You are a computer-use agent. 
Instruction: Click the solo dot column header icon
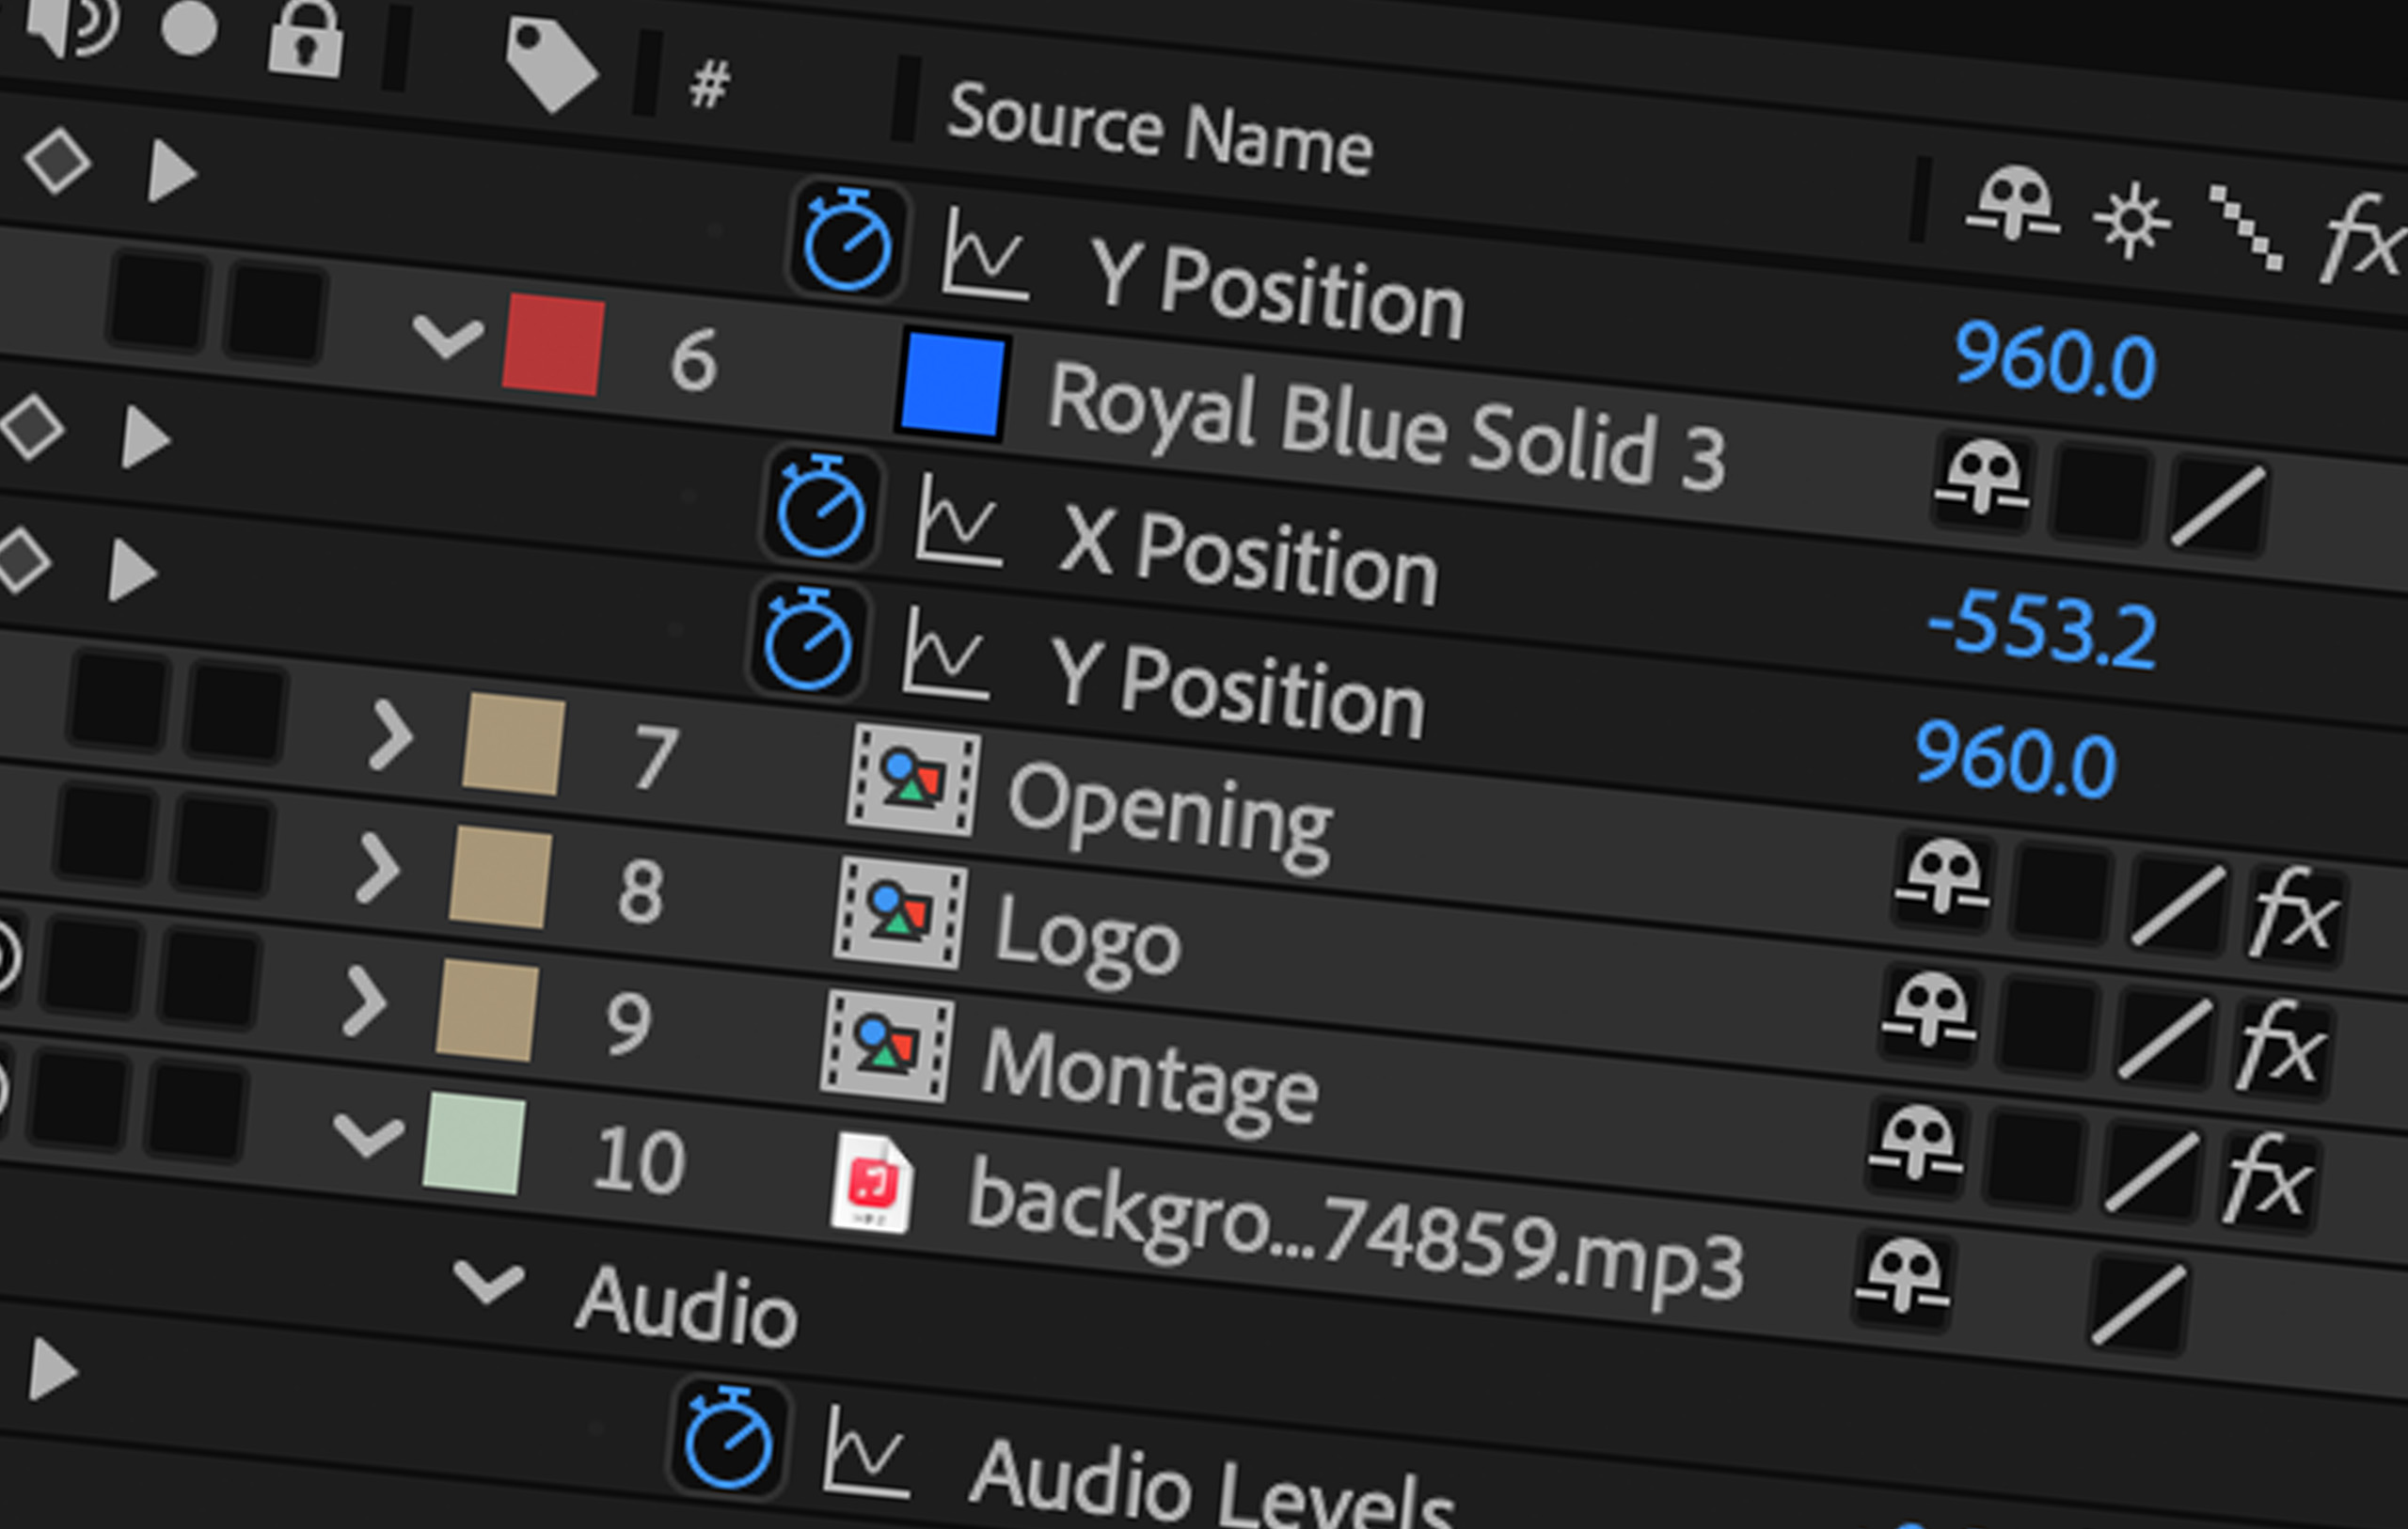(x=189, y=27)
